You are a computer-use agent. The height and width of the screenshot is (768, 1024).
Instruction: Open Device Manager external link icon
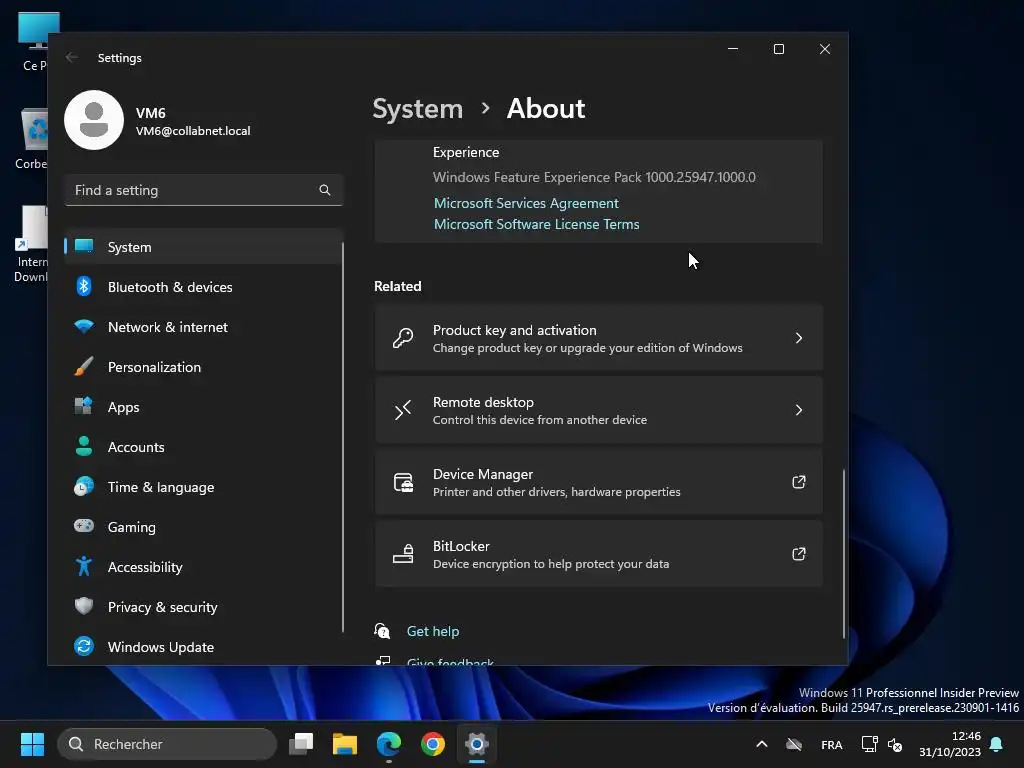point(799,482)
